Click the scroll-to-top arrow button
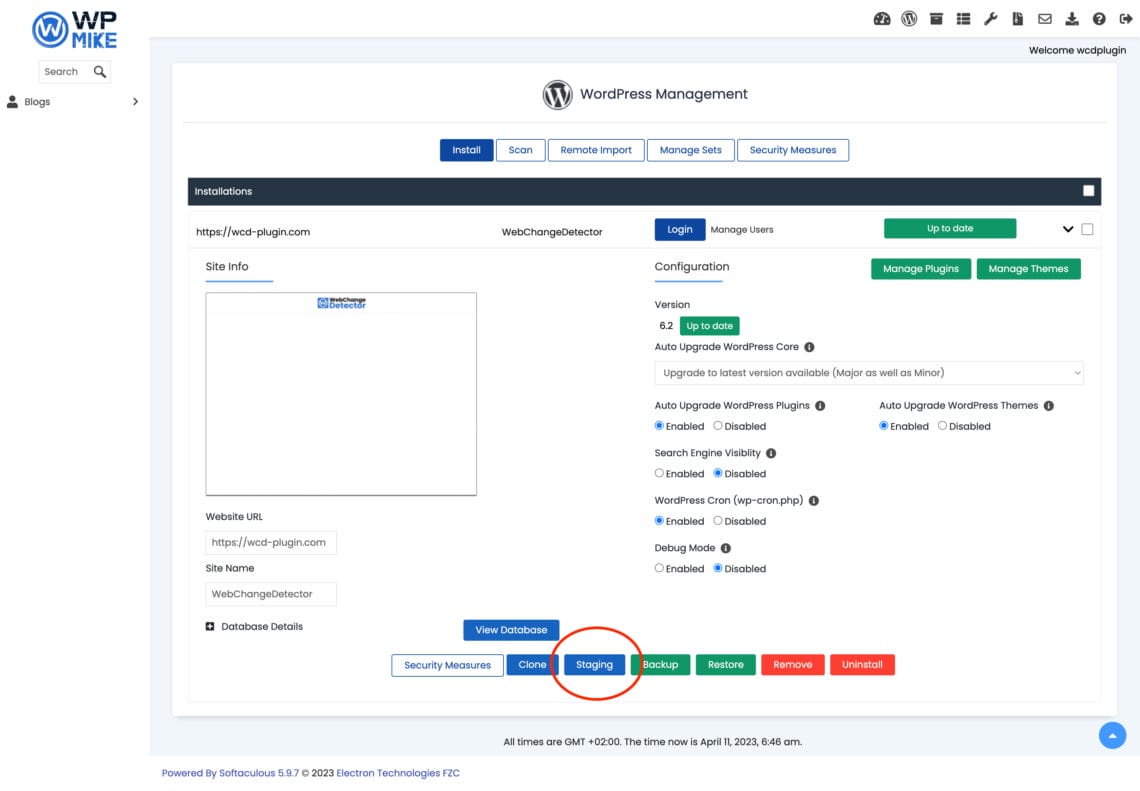 (x=1112, y=735)
